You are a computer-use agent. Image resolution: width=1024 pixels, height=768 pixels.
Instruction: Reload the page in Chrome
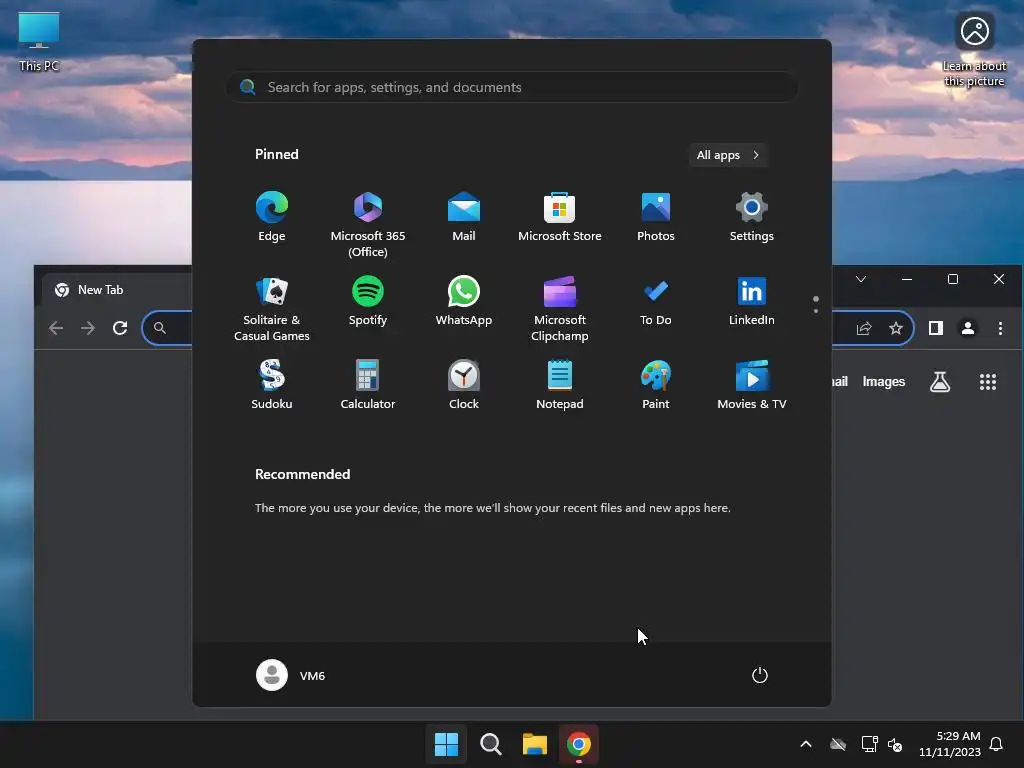(120, 328)
